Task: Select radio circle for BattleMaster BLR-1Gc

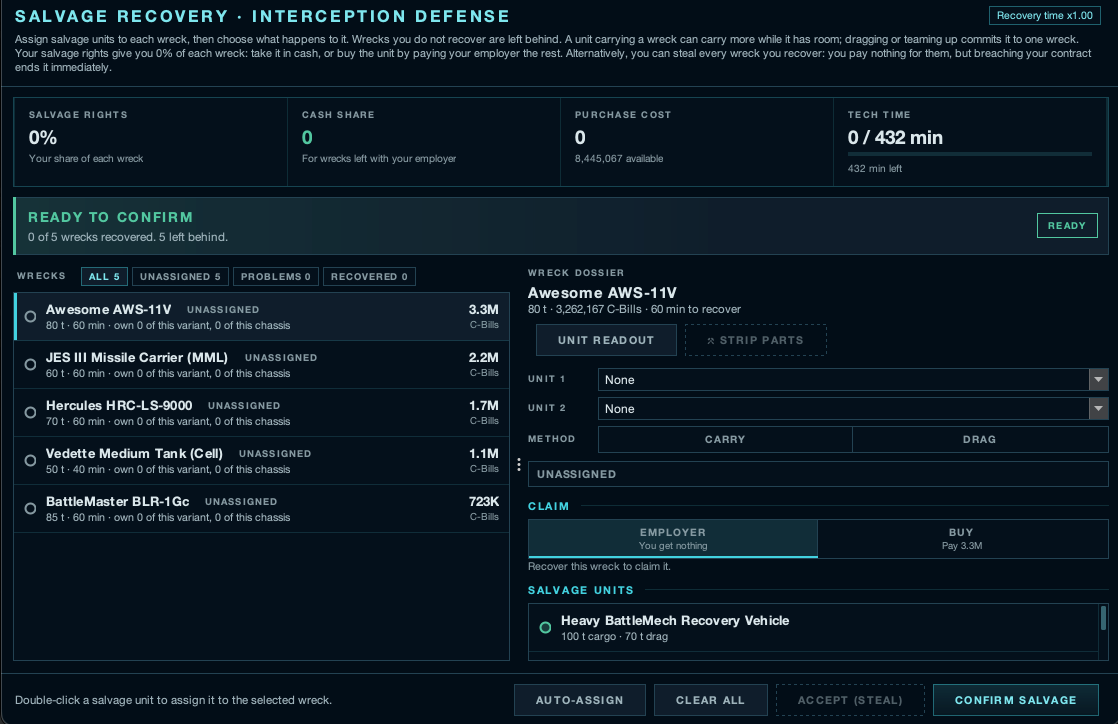Action: coord(31,509)
